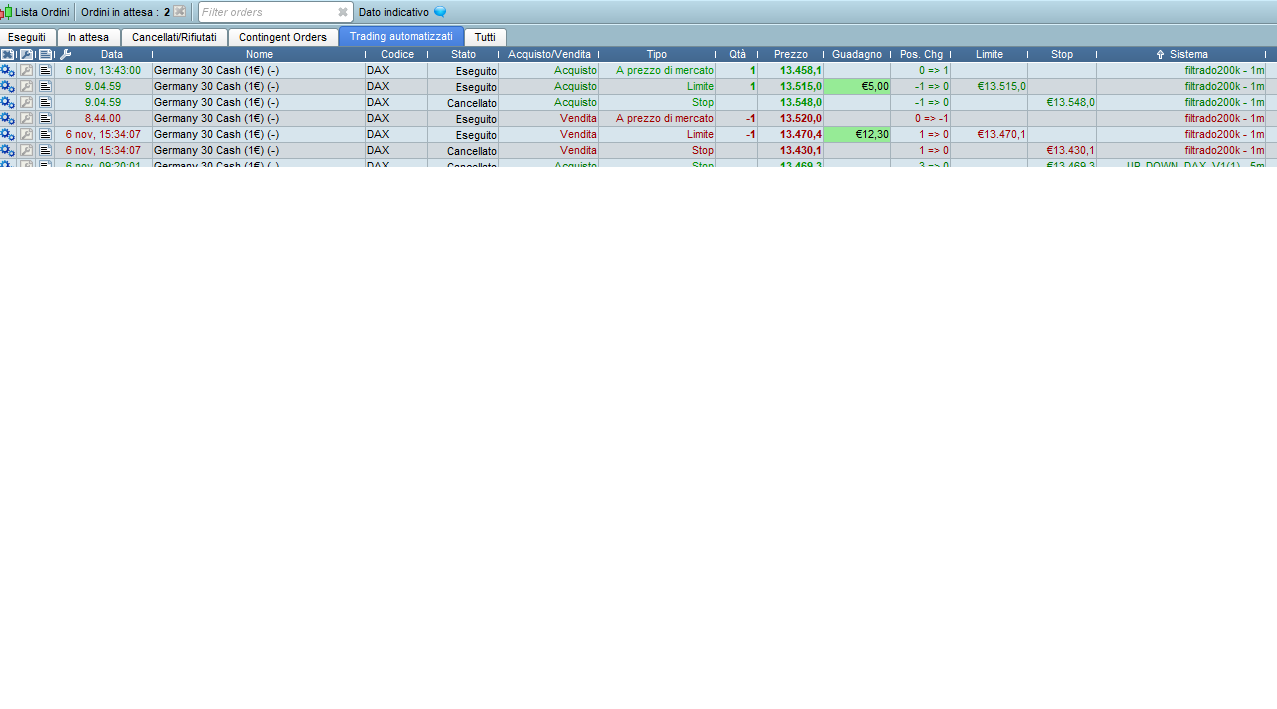Click the wrench settings header icon
The height and width of the screenshot is (709, 1277).
point(65,55)
